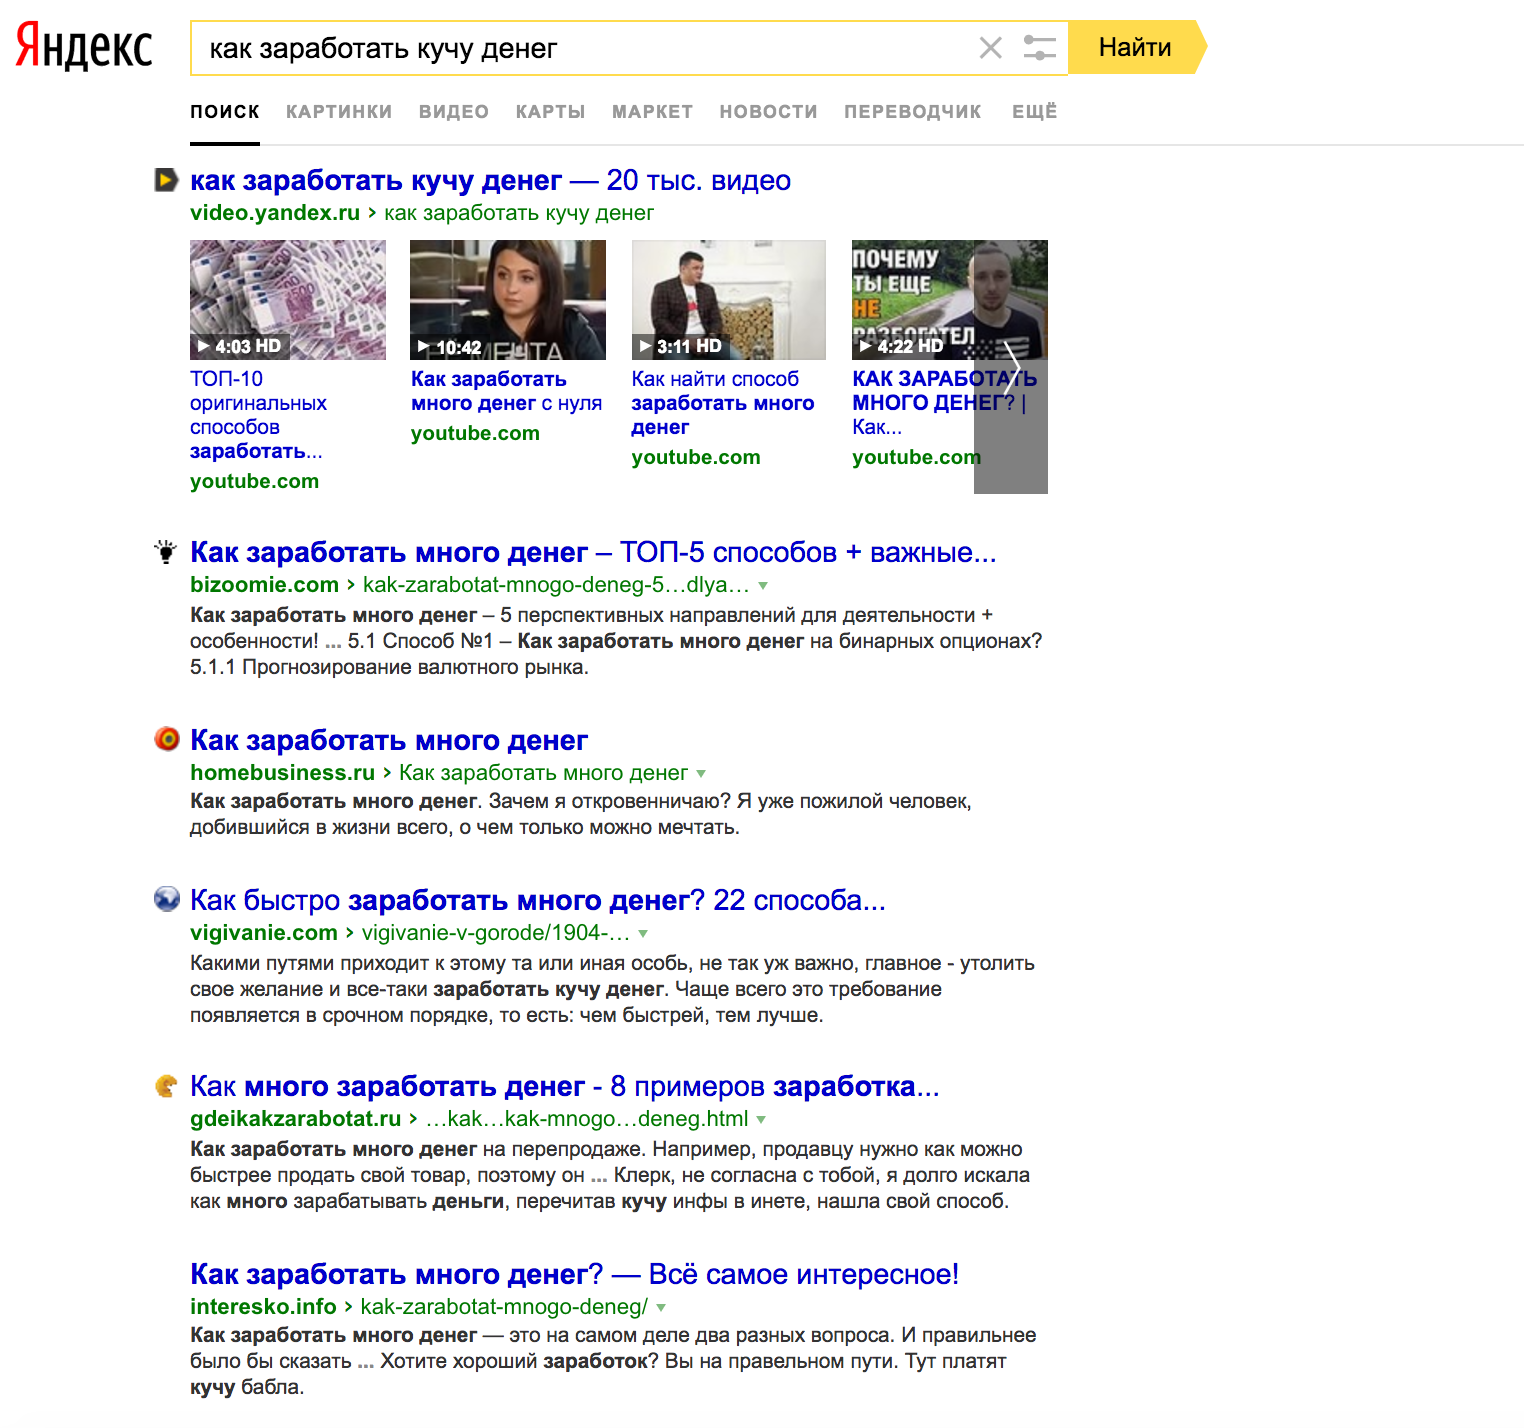Open the '20 тыс. видео' result title
Viewport: 1524px width, 1428px height.
coord(490,180)
